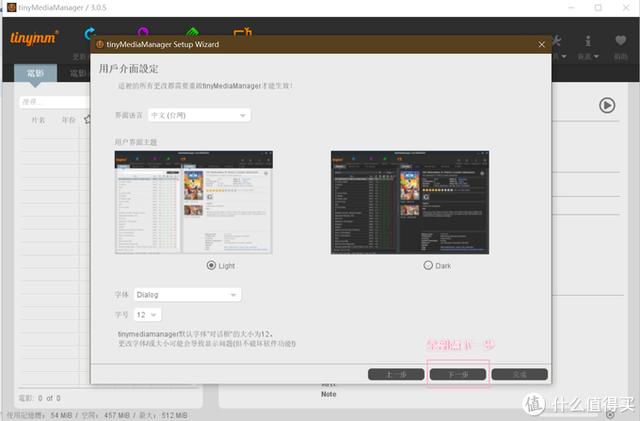Click the Light theme preview thumbnail

[193, 203]
